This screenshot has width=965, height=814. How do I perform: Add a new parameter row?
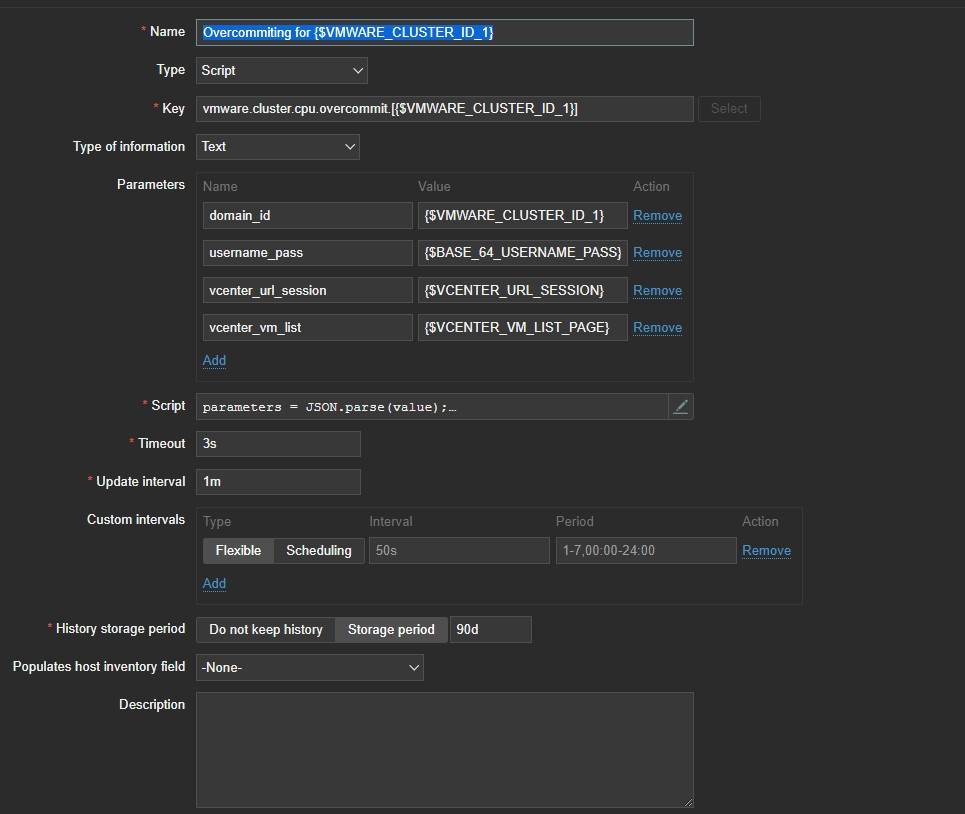click(x=214, y=361)
